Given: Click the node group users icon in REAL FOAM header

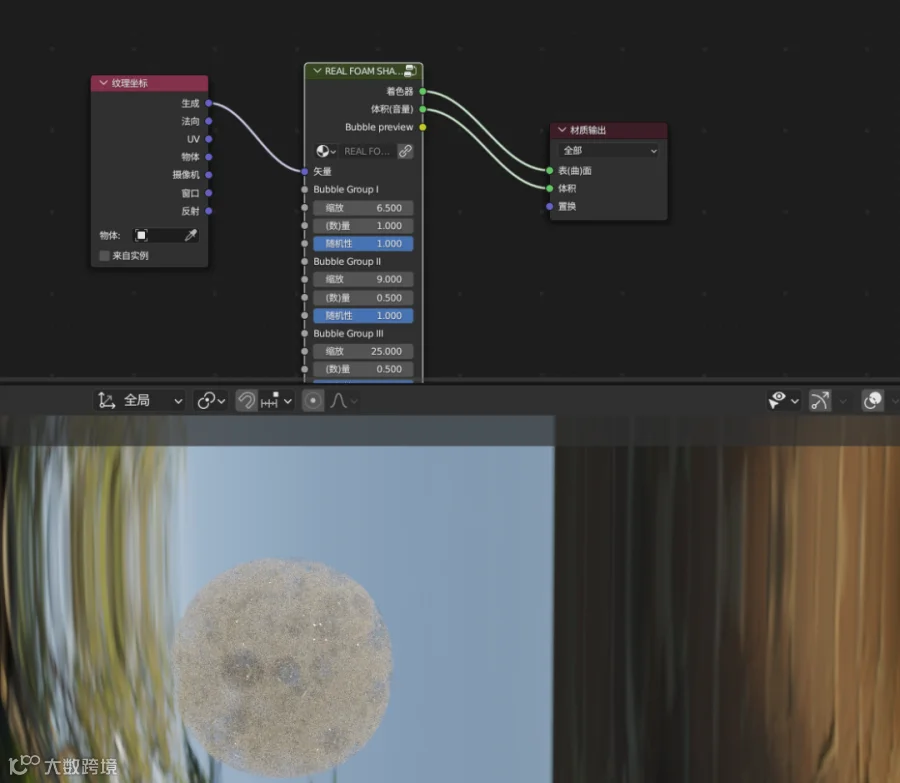Looking at the screenshot, I should click(410, 71).
